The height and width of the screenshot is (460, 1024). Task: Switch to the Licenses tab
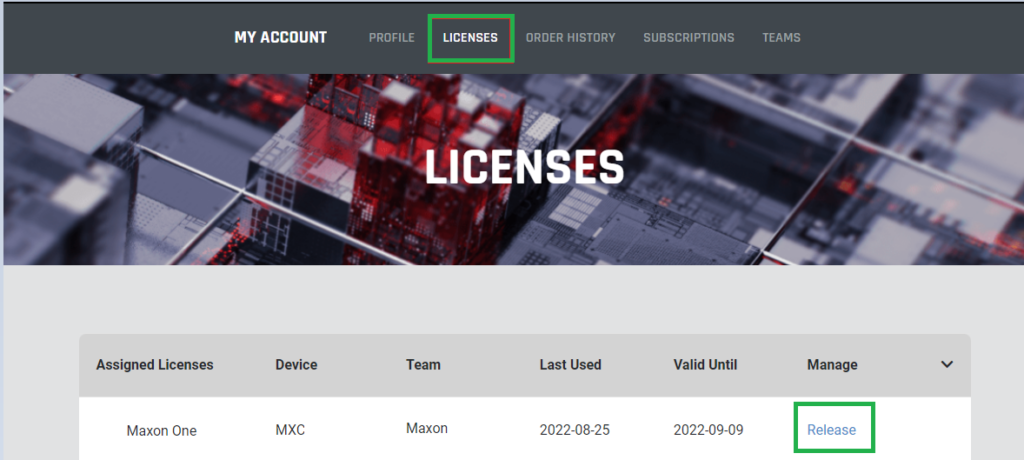[470, 38]
